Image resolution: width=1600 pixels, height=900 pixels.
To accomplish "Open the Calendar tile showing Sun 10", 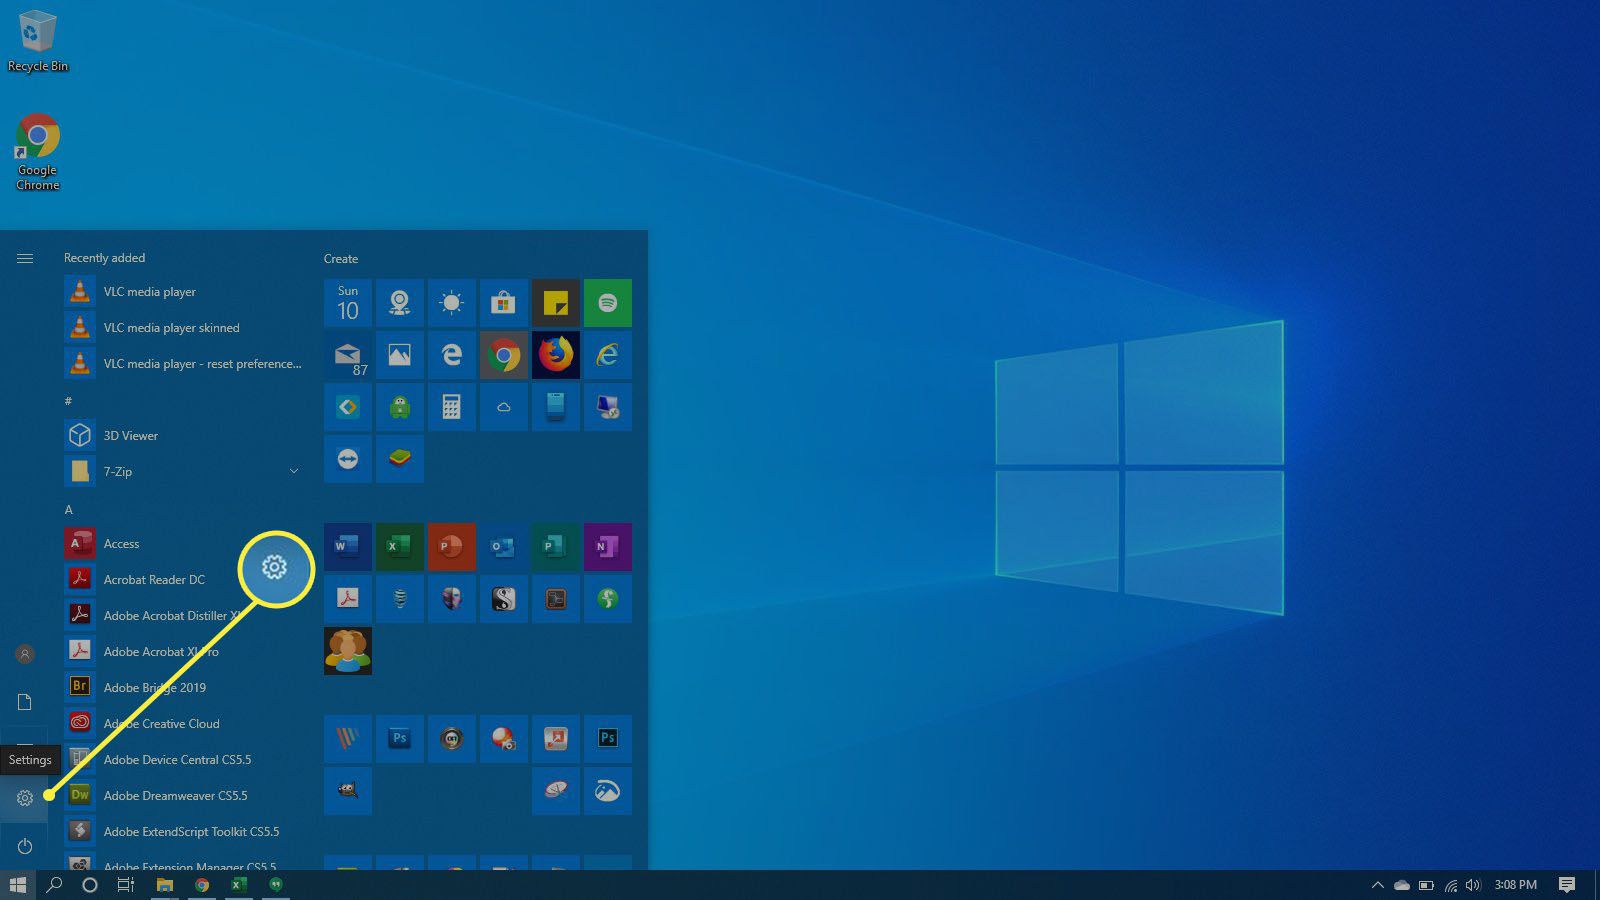I will [x=348, y=303].
